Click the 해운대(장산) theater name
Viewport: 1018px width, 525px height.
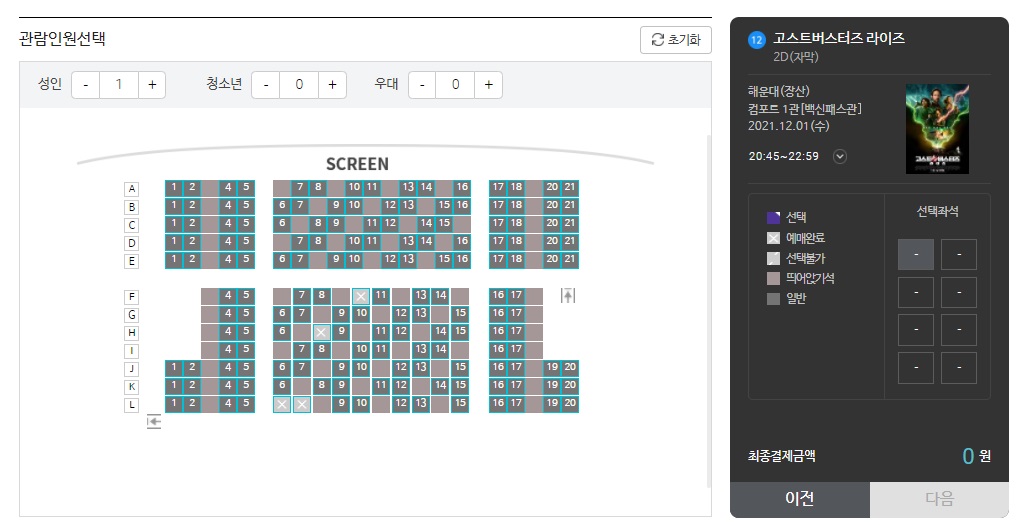pyautogui.click(x=778, y=92)
